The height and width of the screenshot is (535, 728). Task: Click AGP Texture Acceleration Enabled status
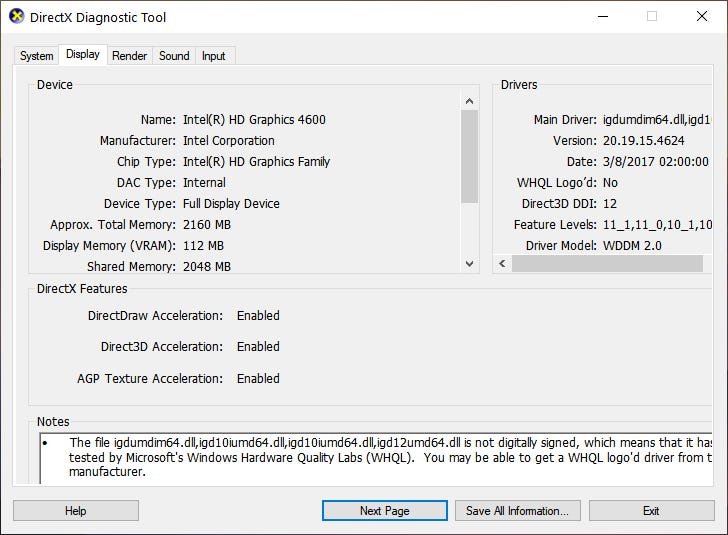[x=258, y=378]
